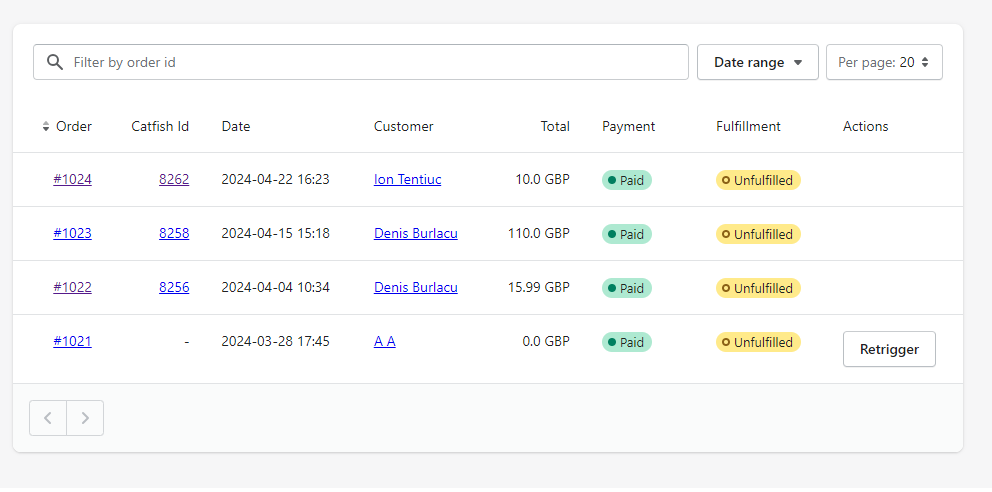
Task: Click the Retrigger button
Action: coord(889,349)
